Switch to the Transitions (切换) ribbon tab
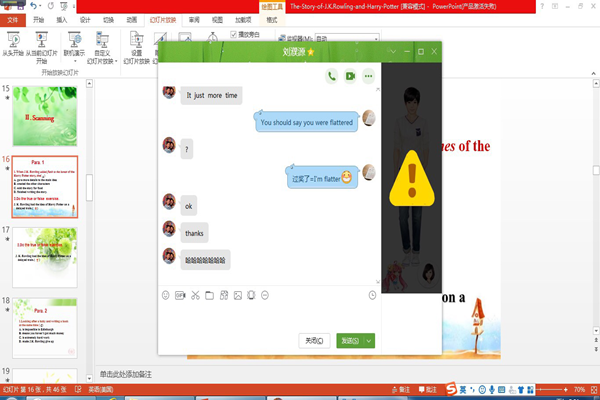 coord(108,20)
